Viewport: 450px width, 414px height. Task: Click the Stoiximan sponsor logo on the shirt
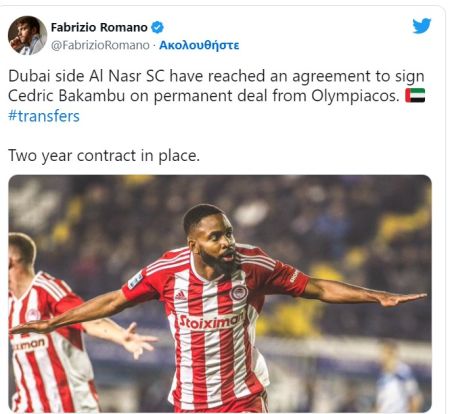point(211,321)
